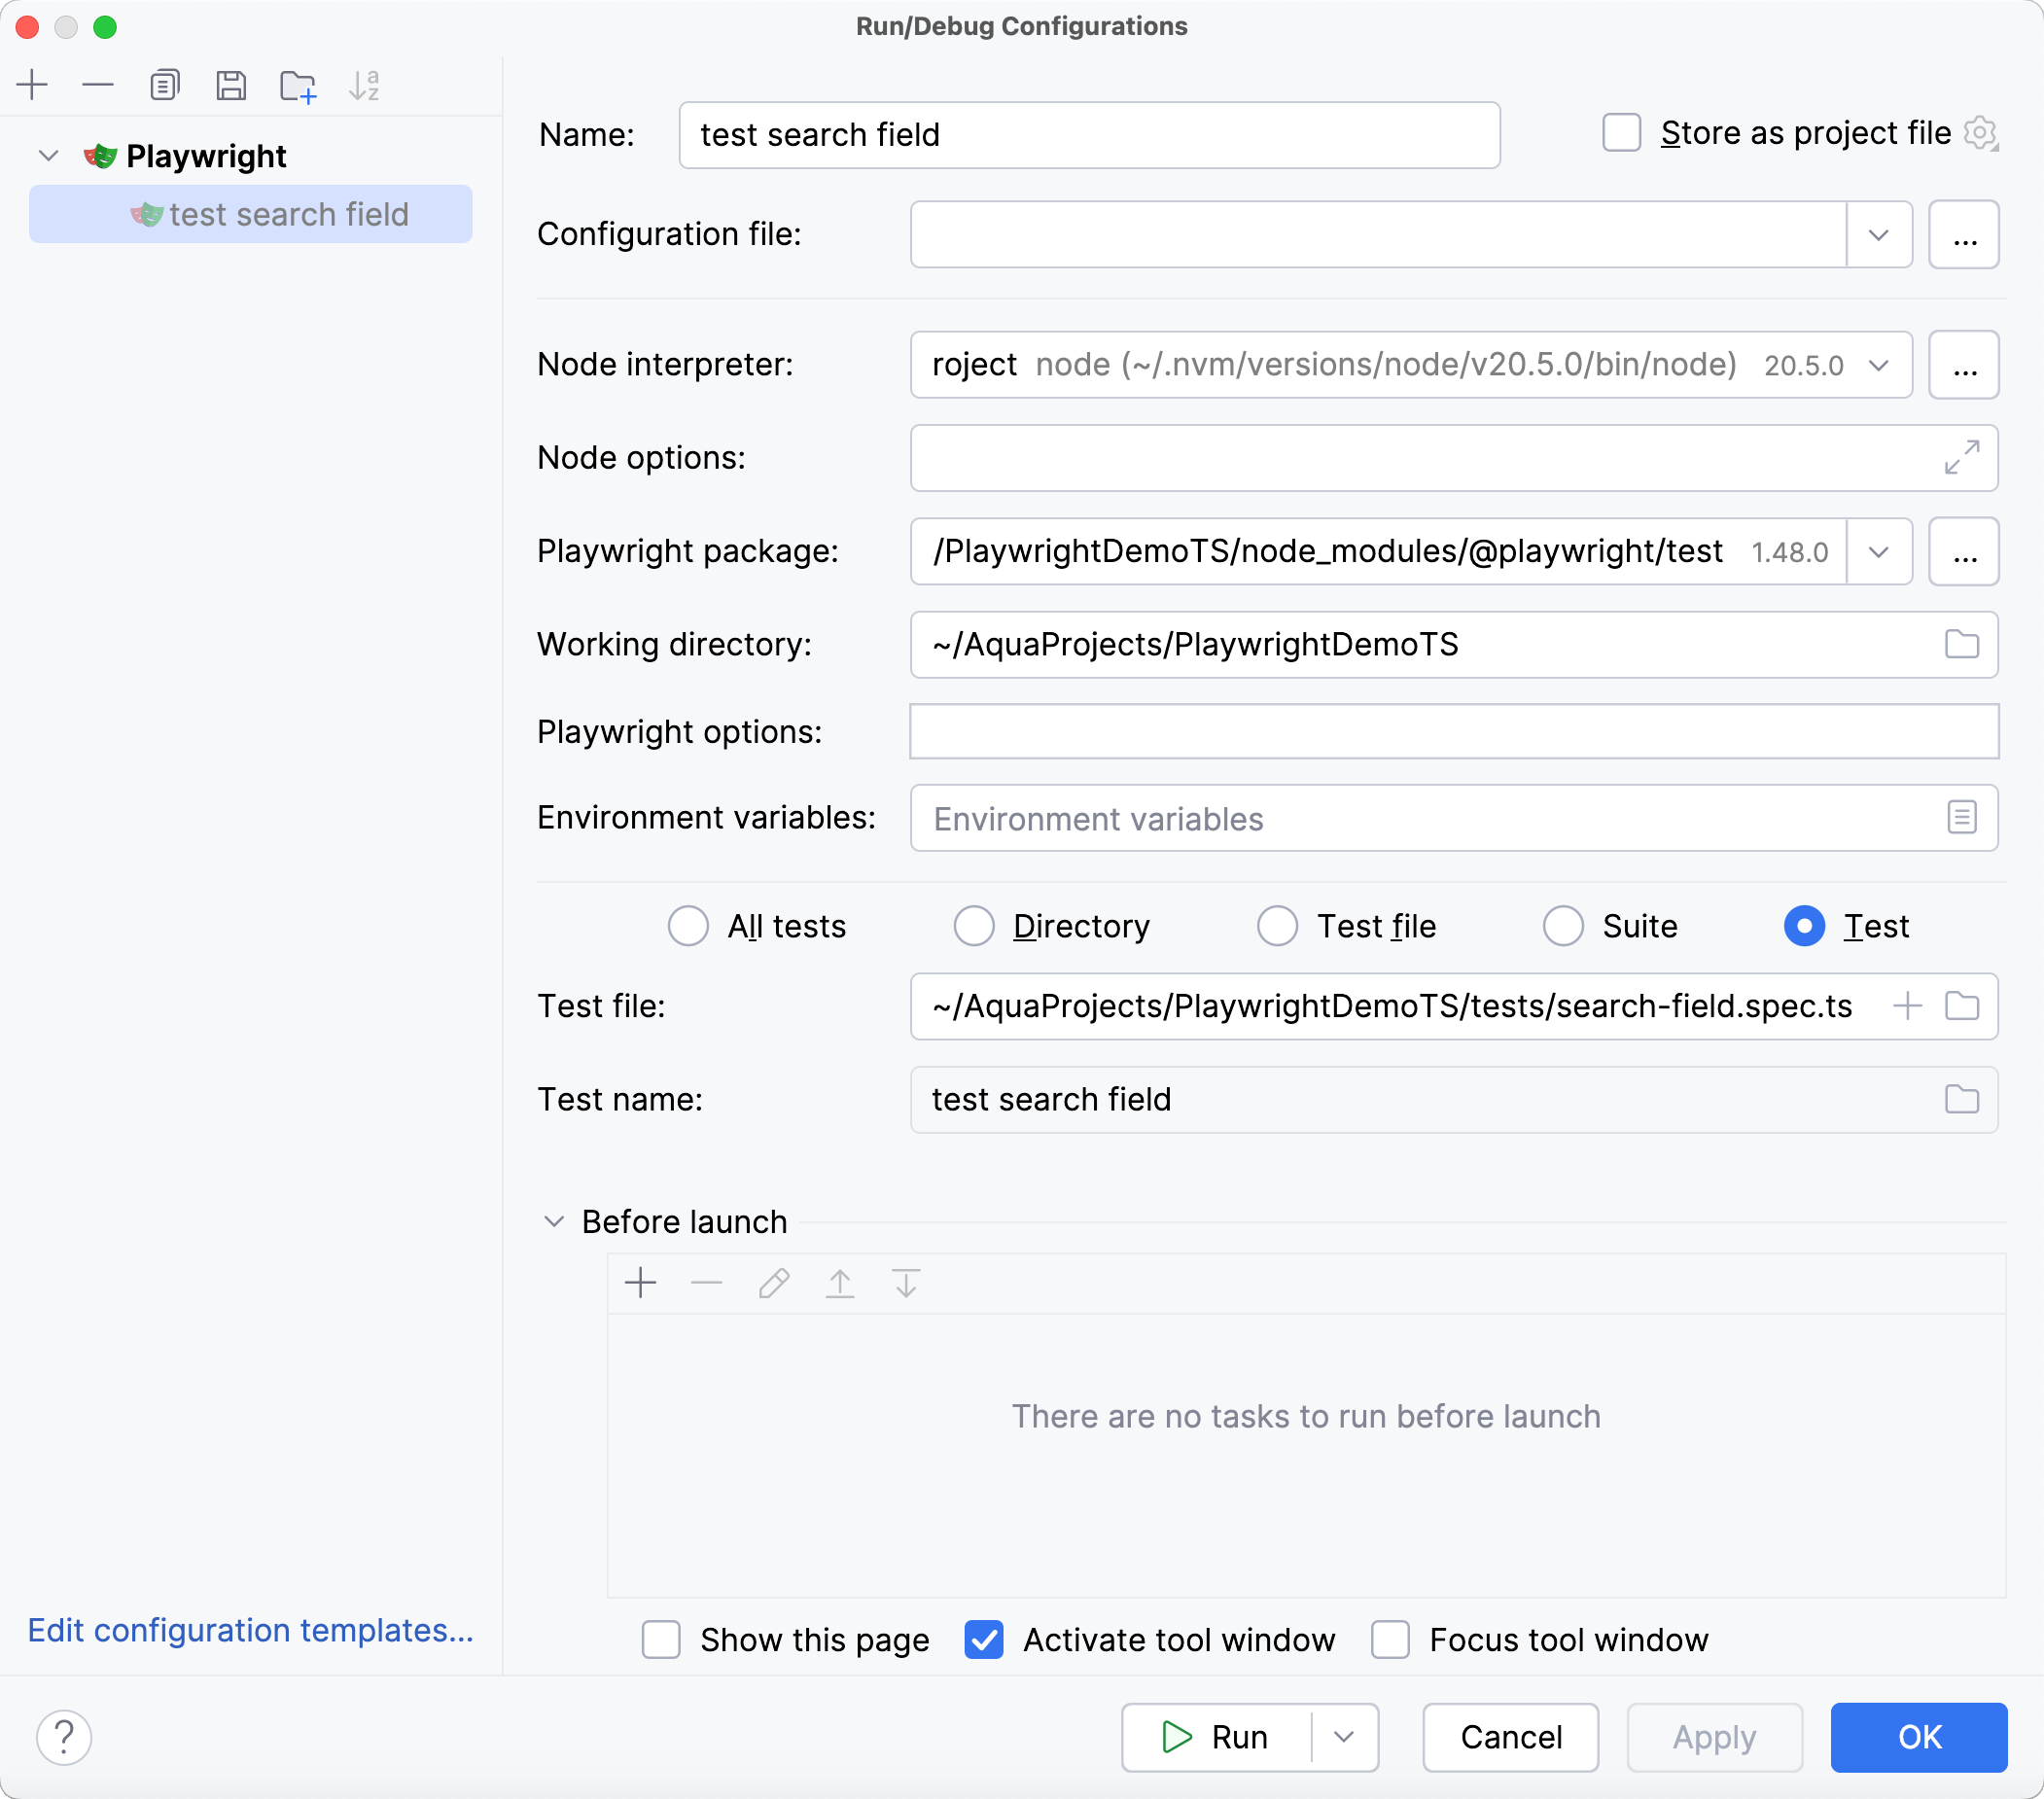
Task: Open the Playwright package dropdown
Action: coord(1879,551)
